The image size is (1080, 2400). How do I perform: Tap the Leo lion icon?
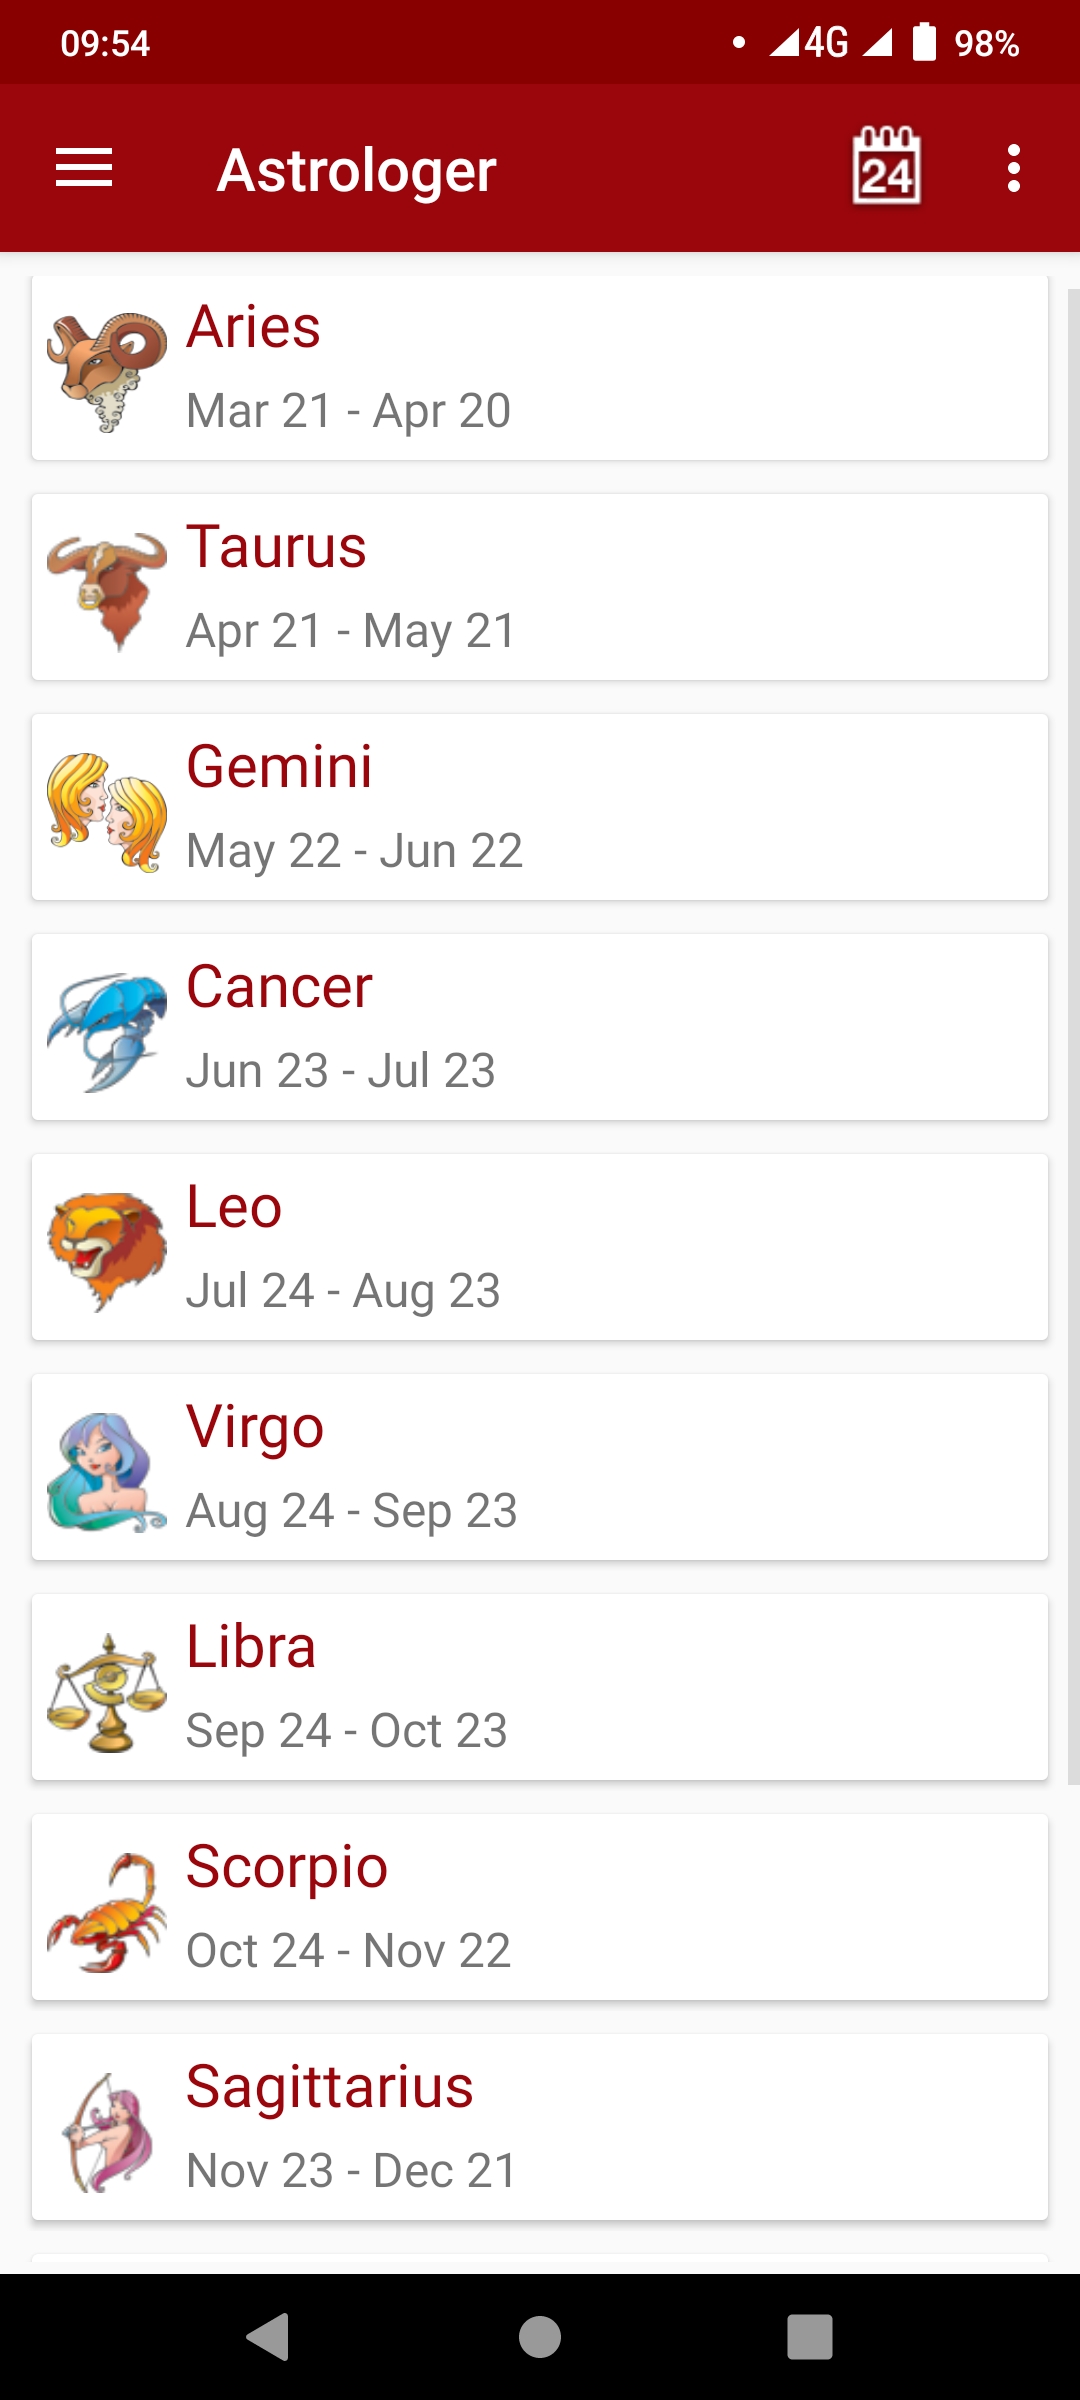click(x=107, y=1251)
